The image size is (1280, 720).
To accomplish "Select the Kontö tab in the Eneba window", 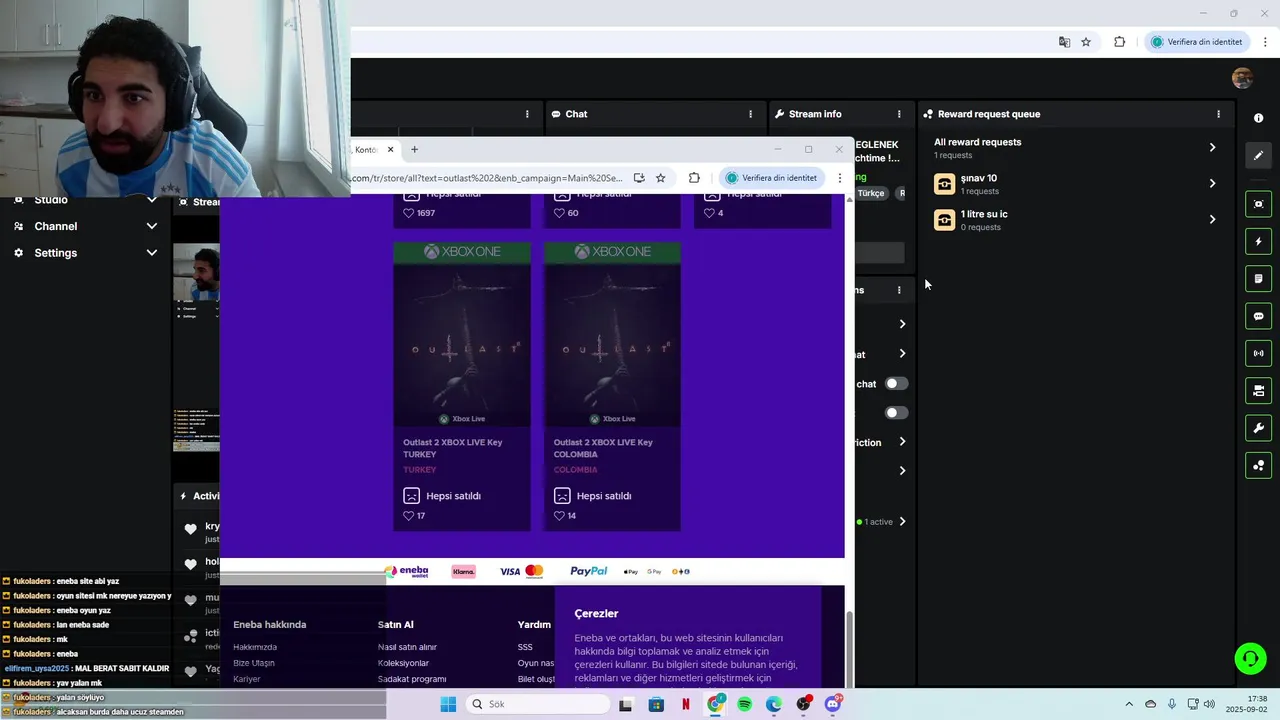I will pos(367,149).
